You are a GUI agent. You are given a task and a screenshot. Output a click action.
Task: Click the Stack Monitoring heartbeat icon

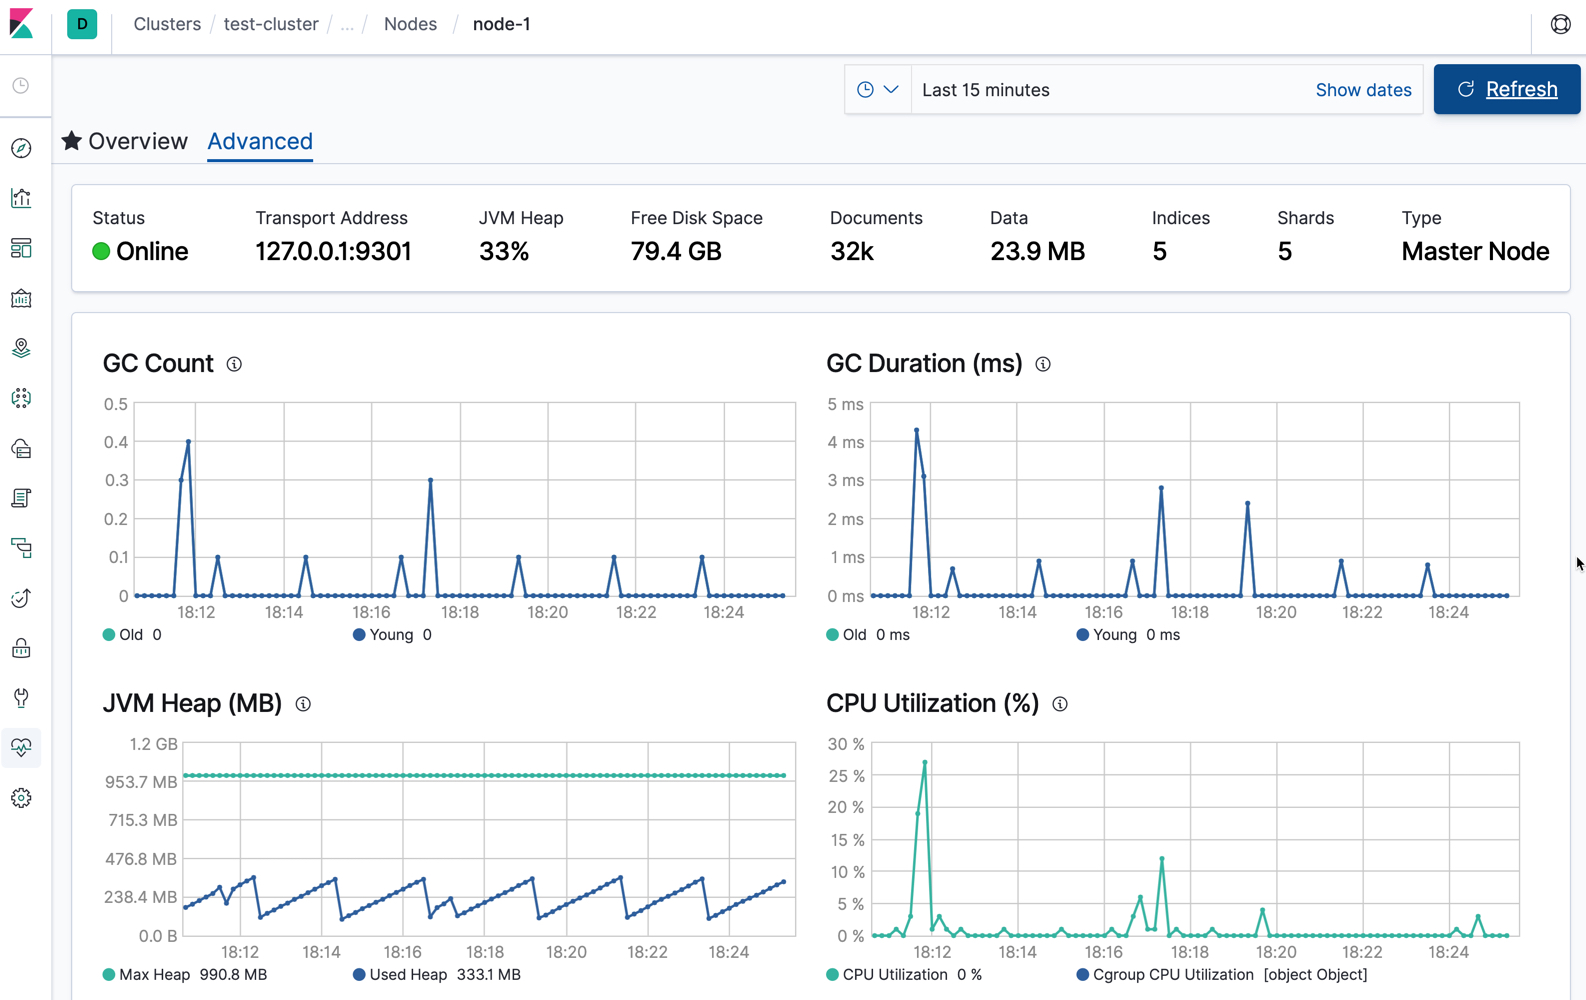click(21, 747)
